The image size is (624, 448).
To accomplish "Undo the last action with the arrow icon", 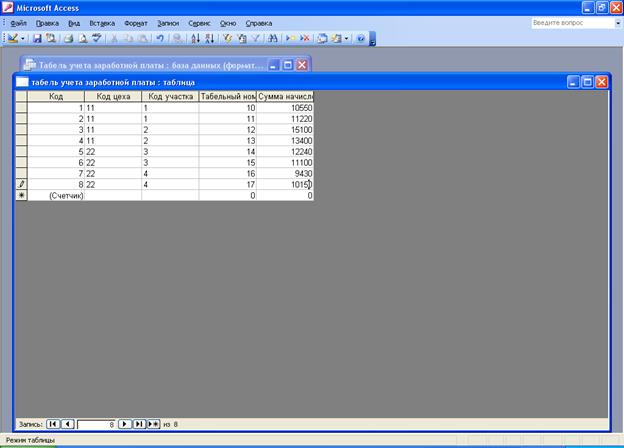I will [x=160, y=38].
